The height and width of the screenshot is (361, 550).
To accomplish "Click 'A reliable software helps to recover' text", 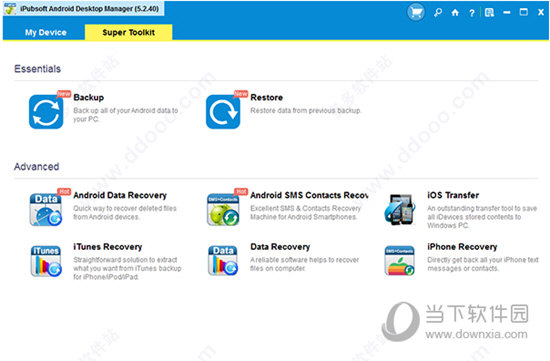I will [304, 264].
